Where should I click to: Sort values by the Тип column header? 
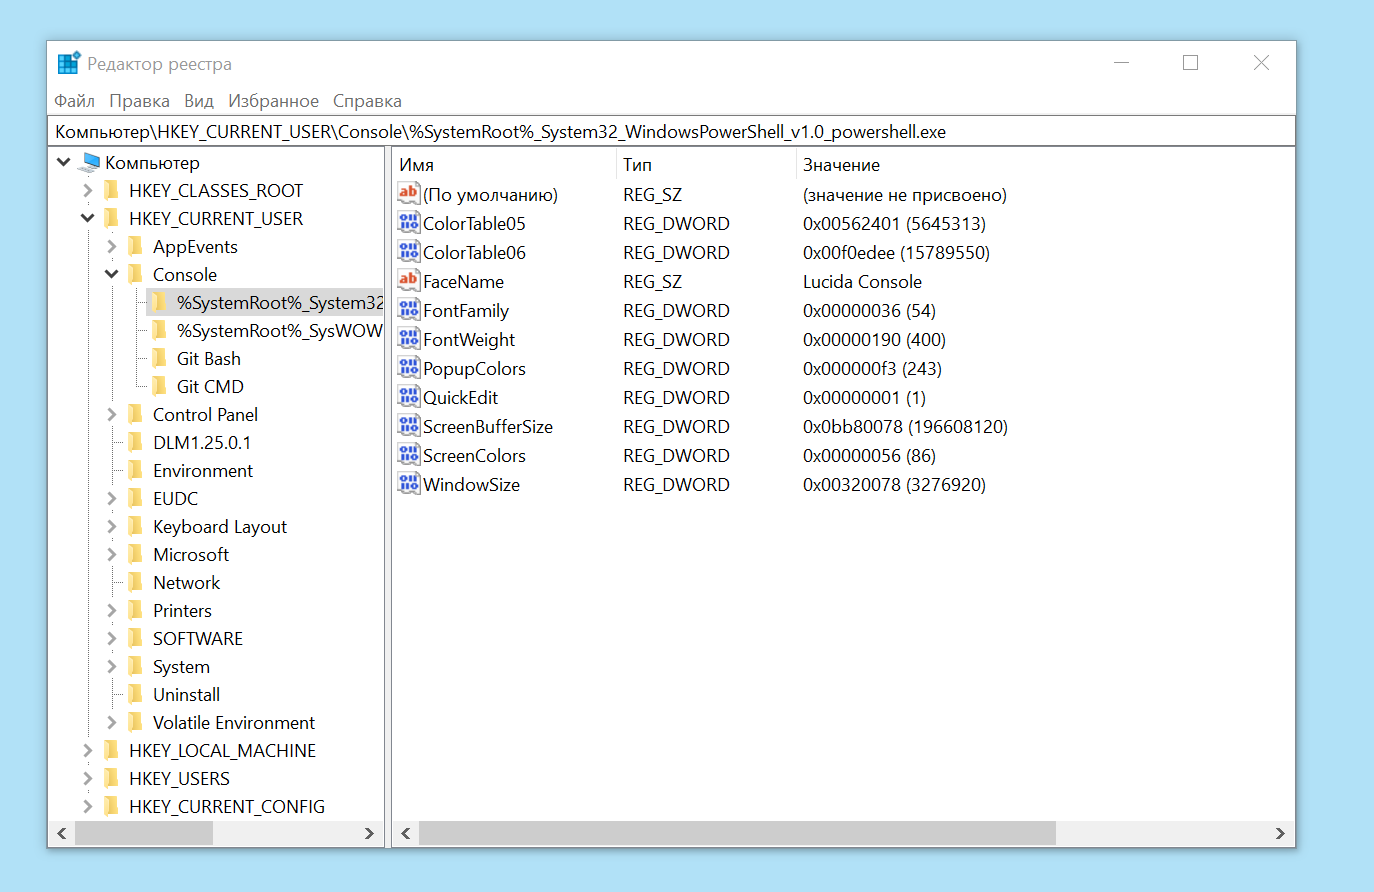point(706,165)
